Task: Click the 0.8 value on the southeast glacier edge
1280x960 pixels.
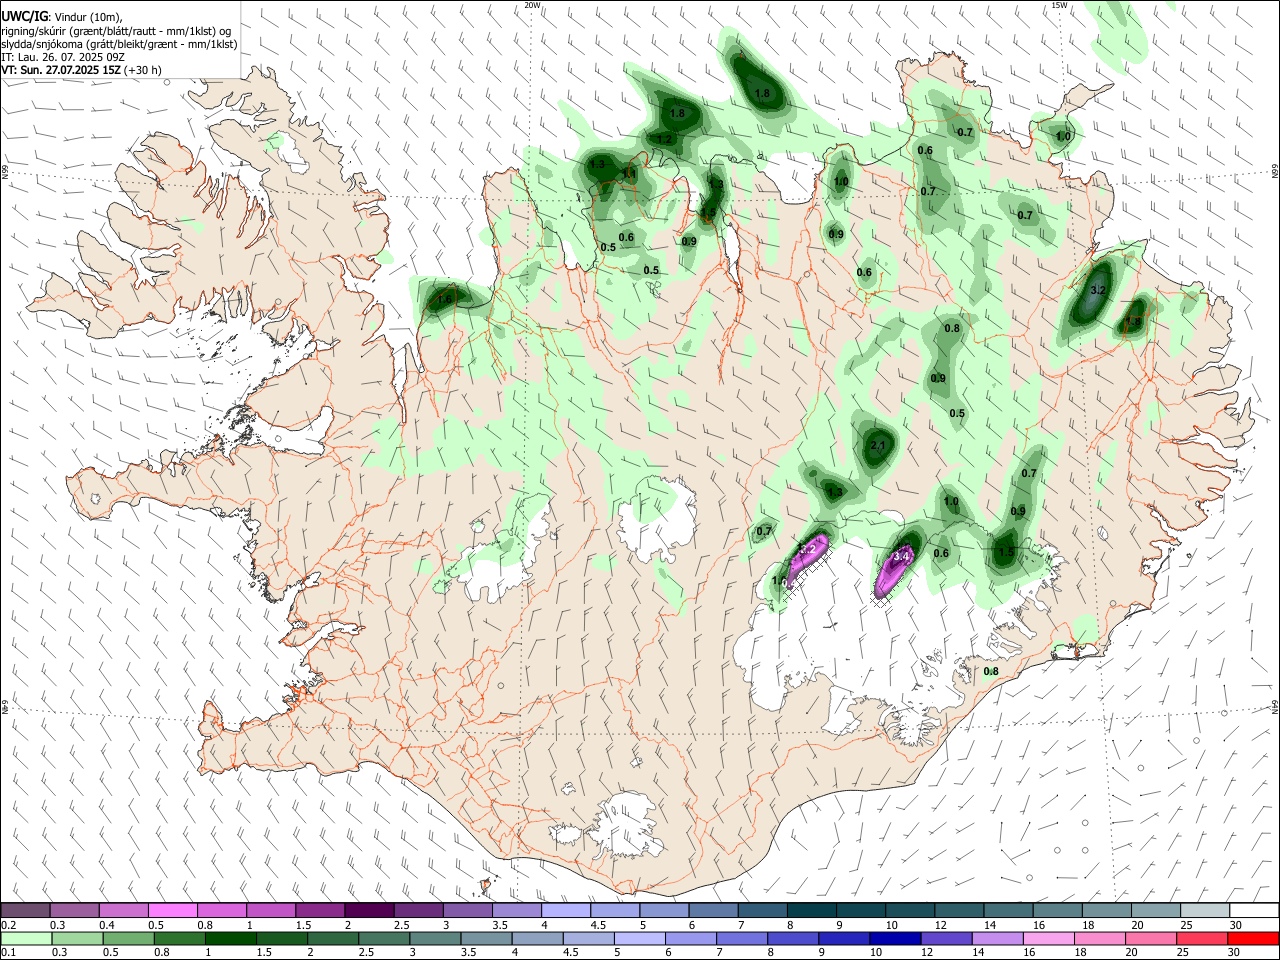Action: pos(991,671)
